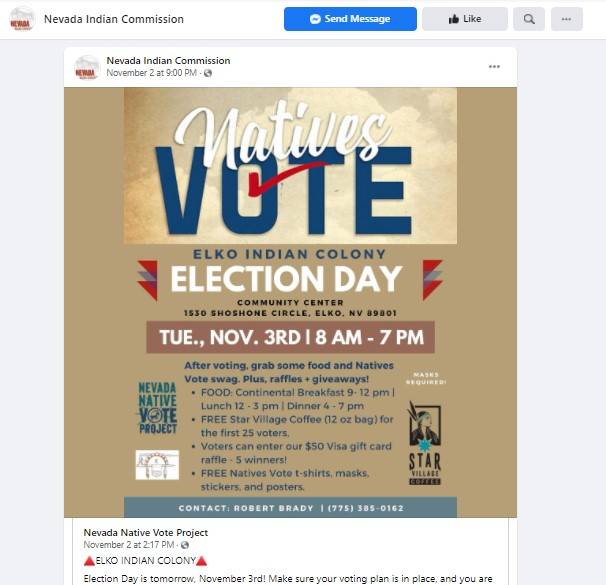Screen dimensions: 606x585
Task: Click the November 2 at 9:00 PM timestamp
Action: point(151,73)
